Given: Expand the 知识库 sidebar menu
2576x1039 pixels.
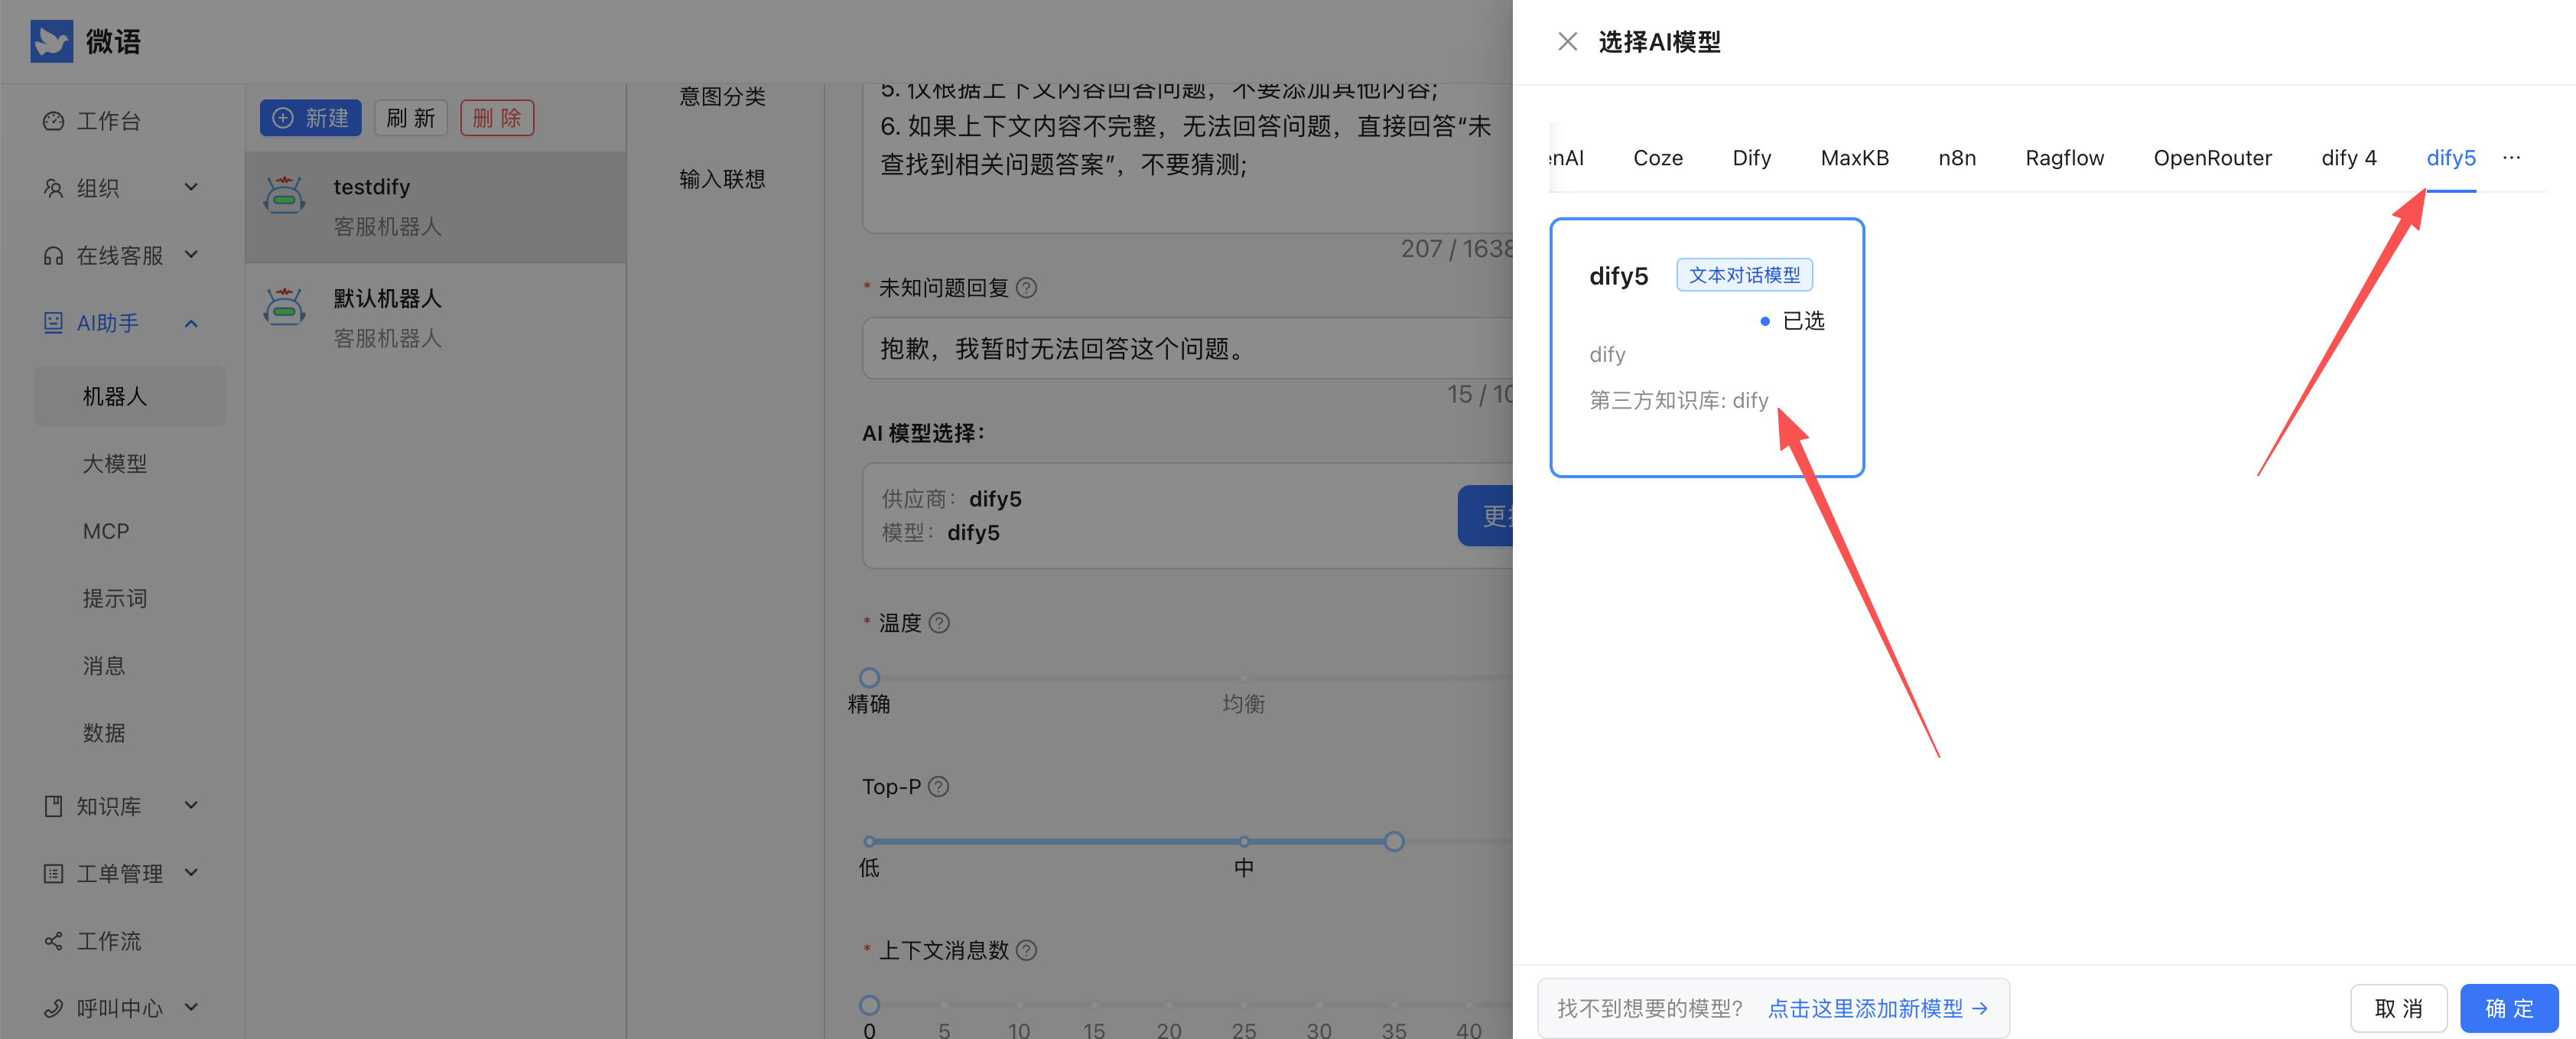Looking at the screenshot, I should (120, 806).
